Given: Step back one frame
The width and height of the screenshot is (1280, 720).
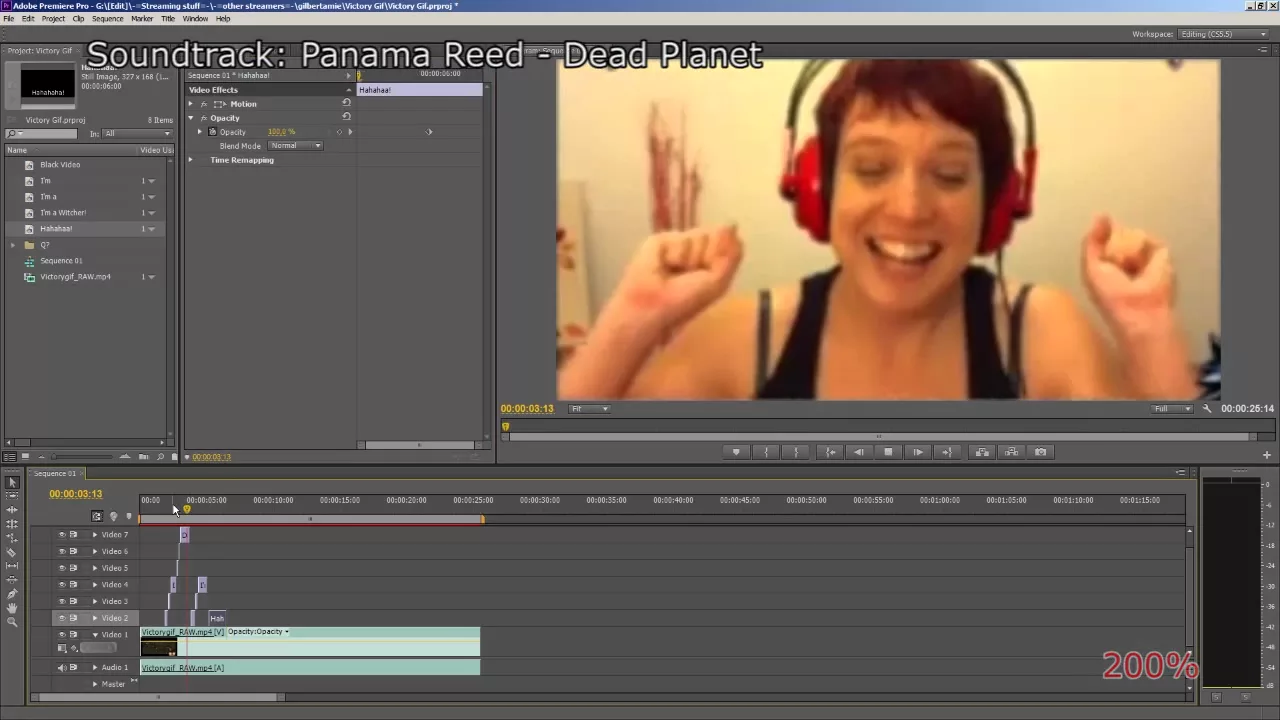Looking at the screenshot, I should pos(858,452).
